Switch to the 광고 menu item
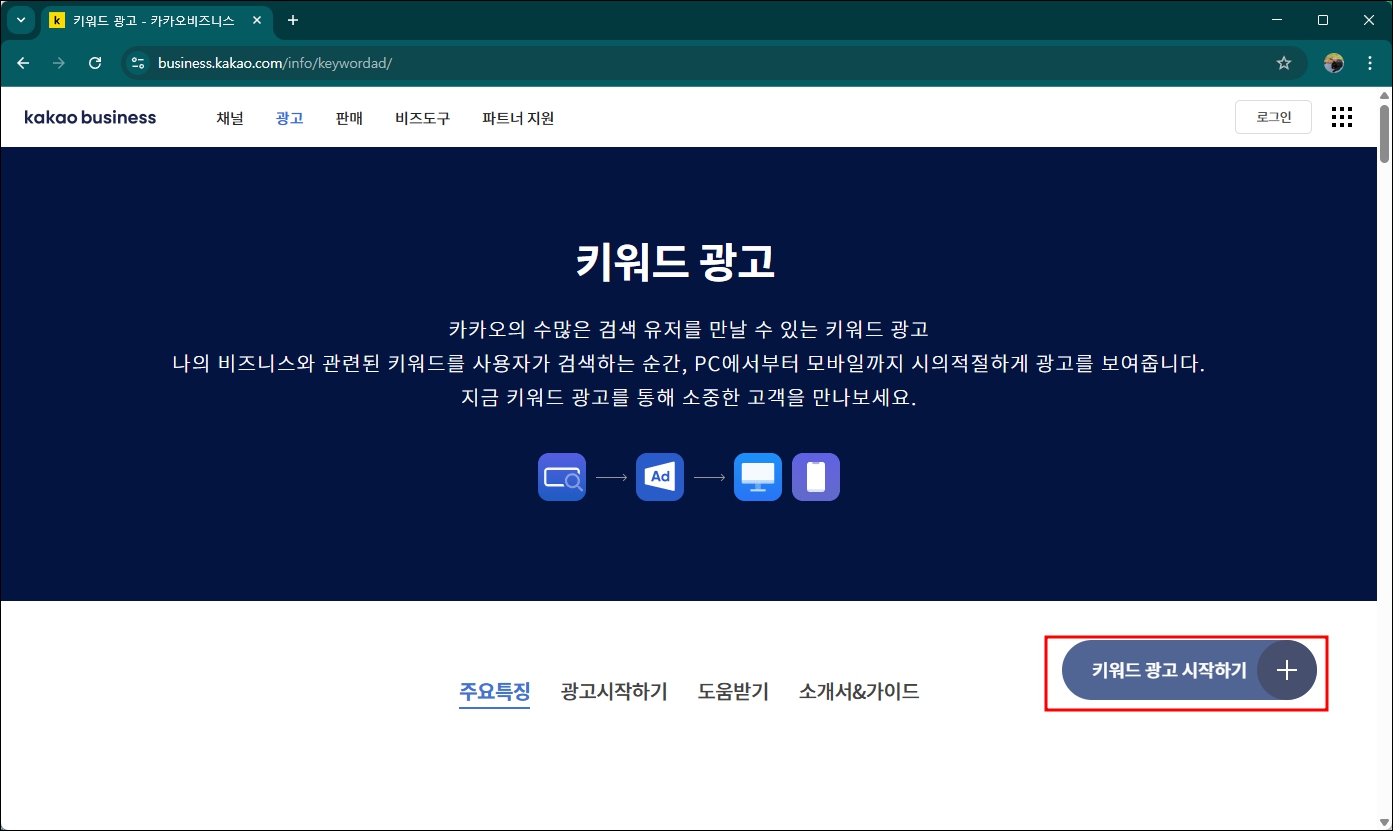 [289, 117]
